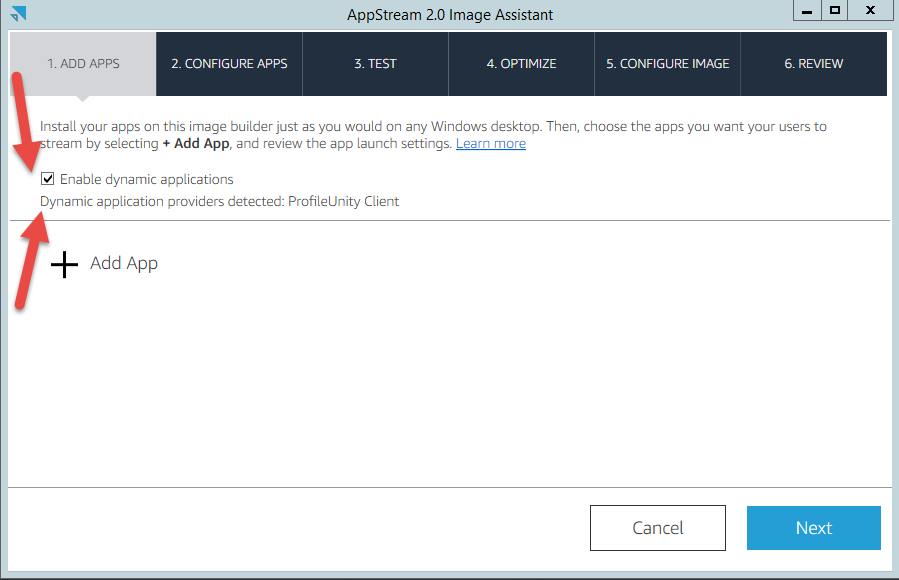Switch to the 1. ADD APPS tab
The width and height of the screenshot is (899, 580).
(83, 64)
